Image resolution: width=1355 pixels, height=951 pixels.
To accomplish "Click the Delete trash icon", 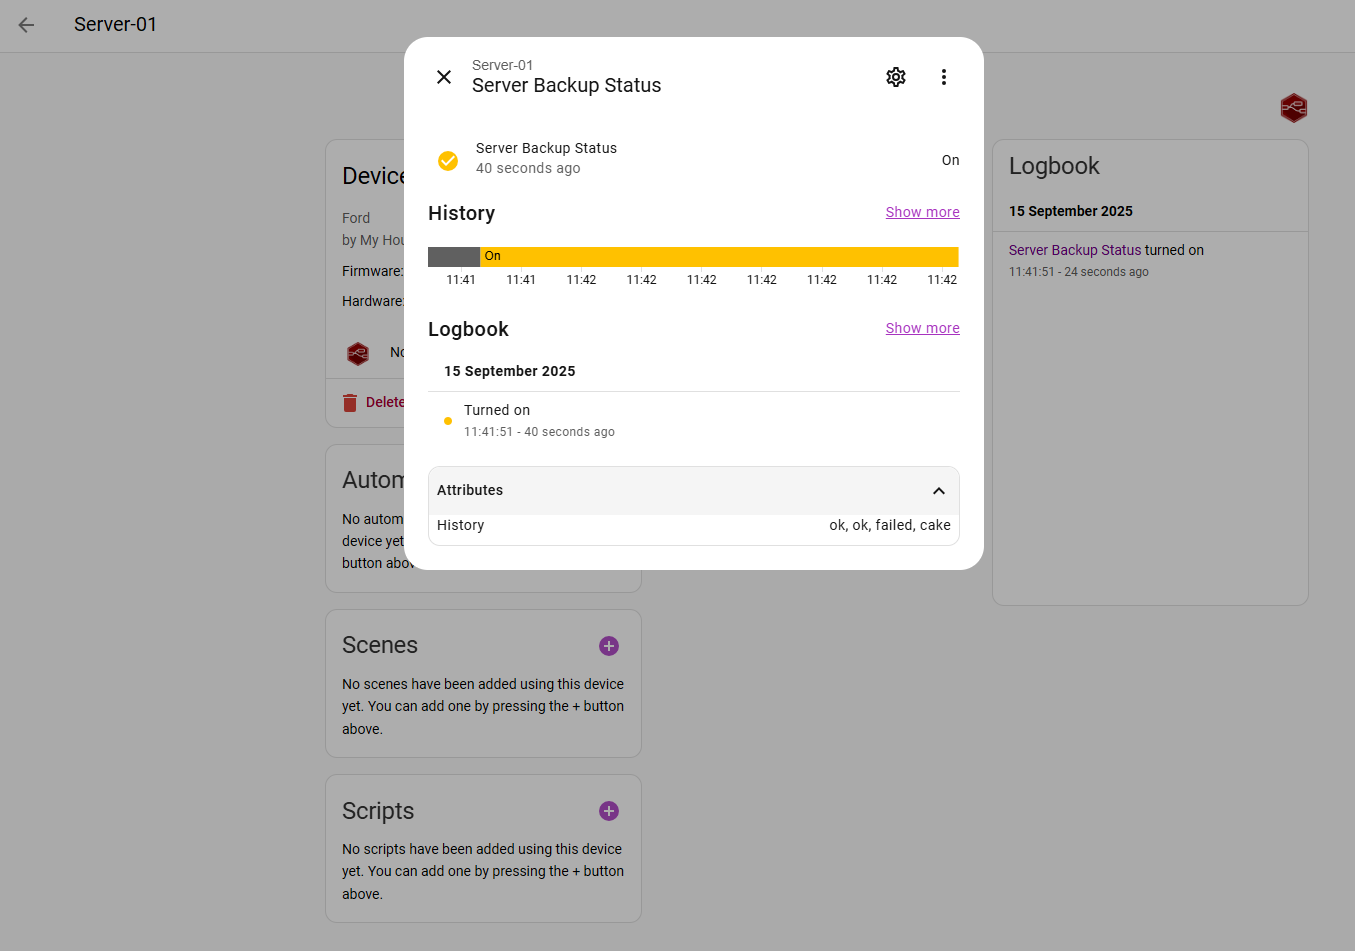I will point(350,403).
